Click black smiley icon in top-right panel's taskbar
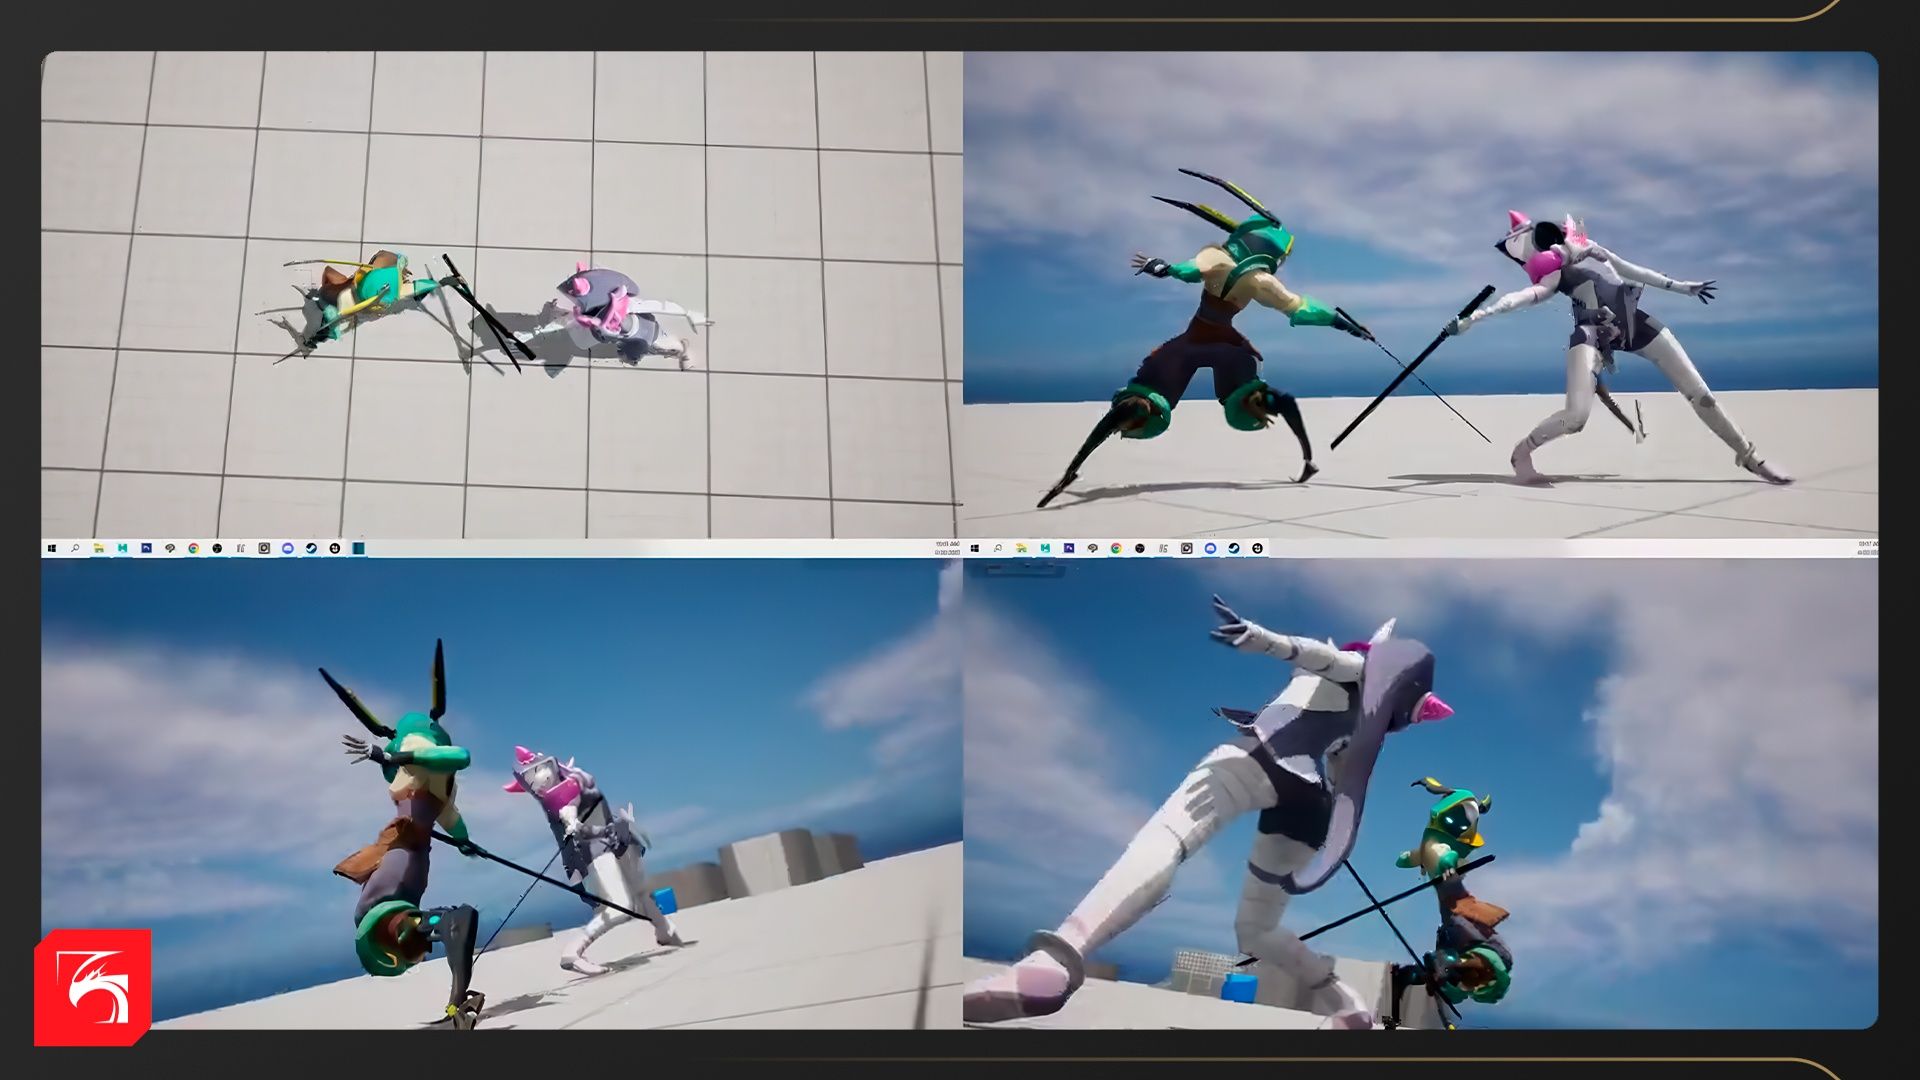Screen dimensions: 1920x1080 tap(1257, 548)
